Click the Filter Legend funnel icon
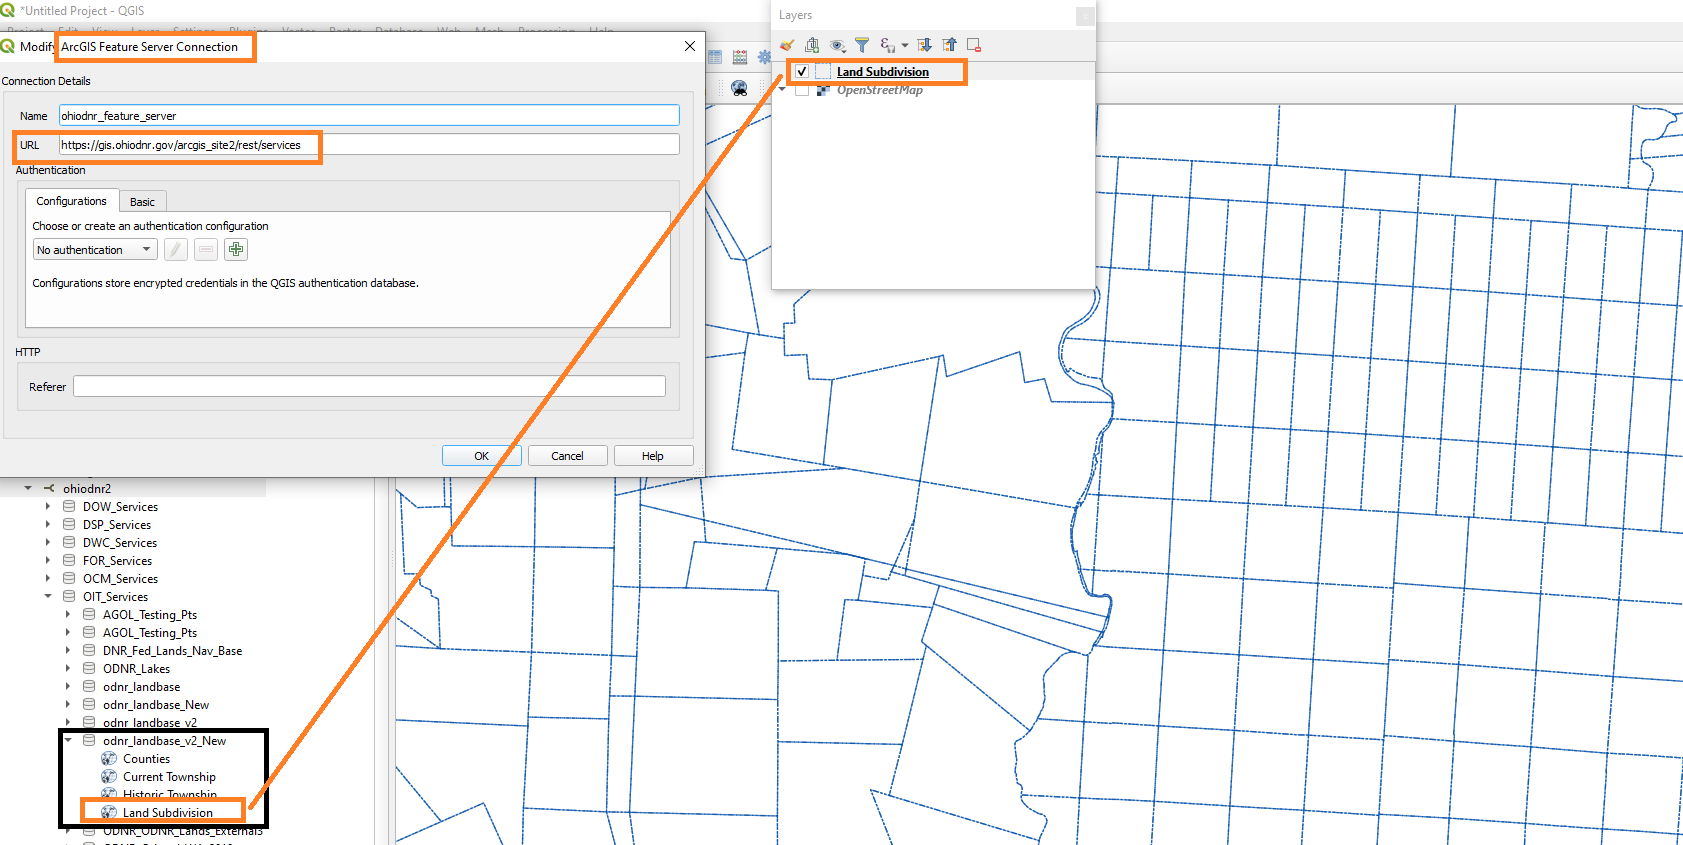The image size is (1683, 845). point(862,45)
